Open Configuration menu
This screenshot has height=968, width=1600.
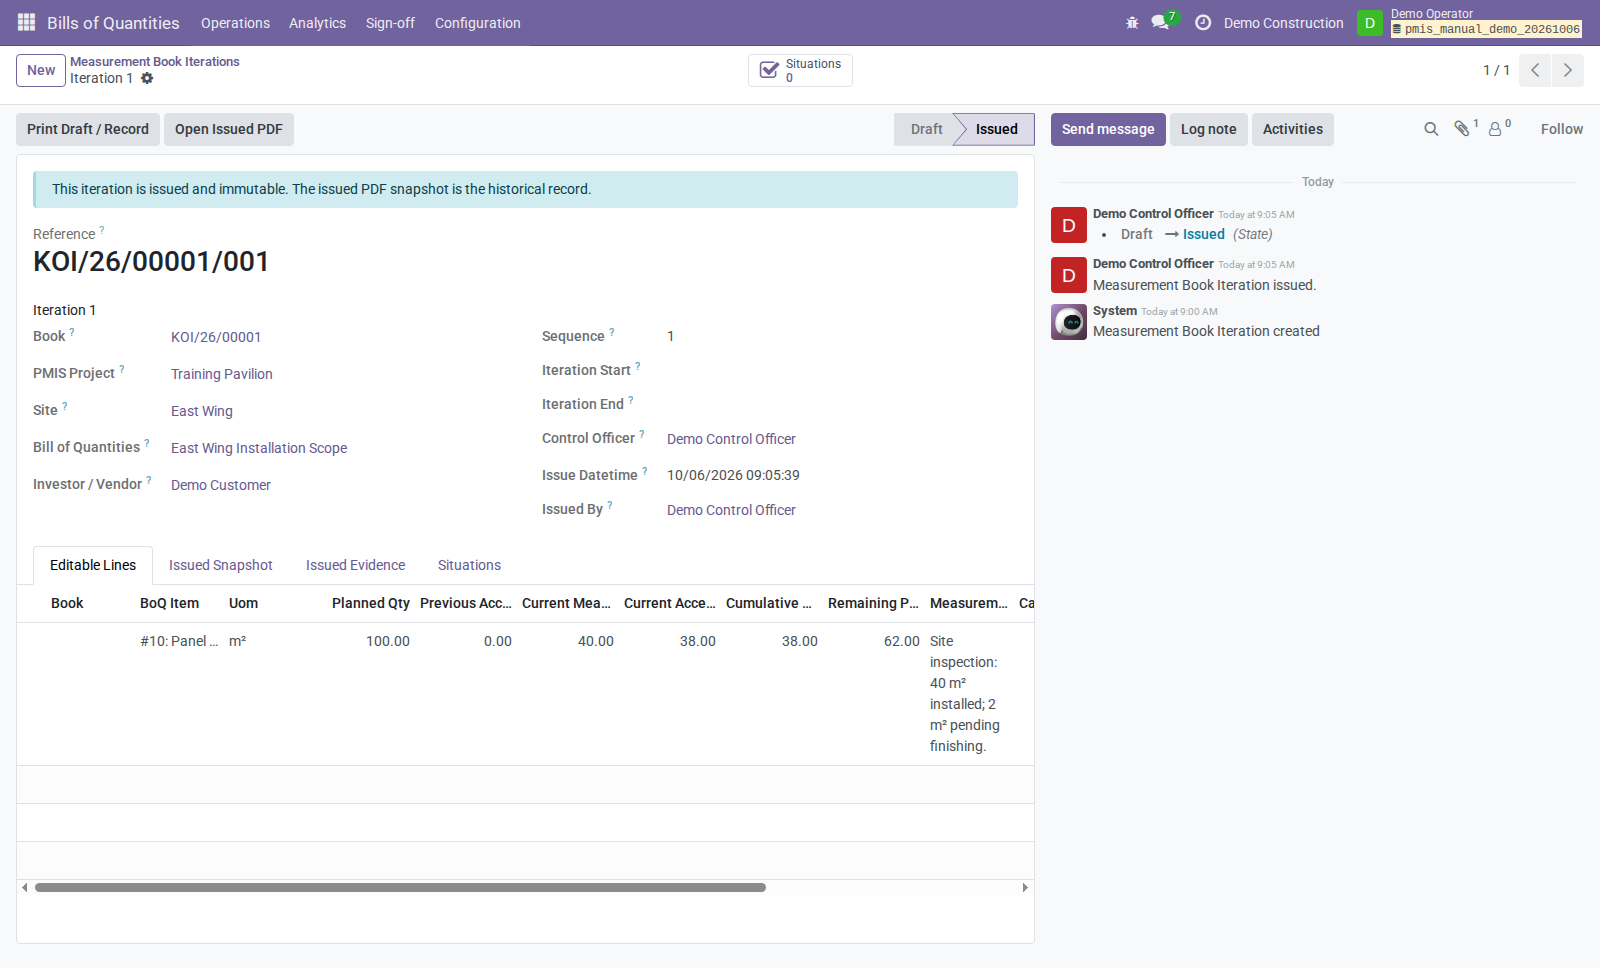click(477, 23)
